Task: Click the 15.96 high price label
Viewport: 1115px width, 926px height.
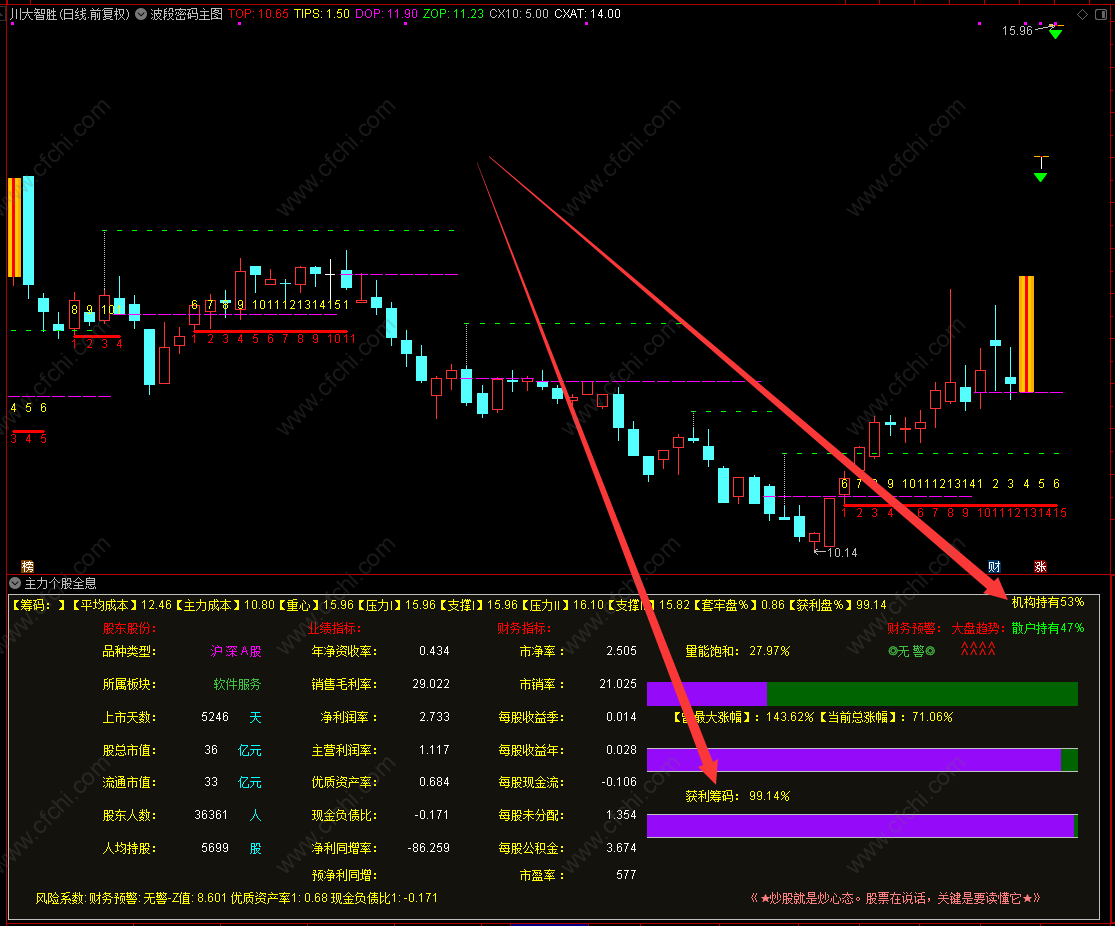Action: point(1017,31)
